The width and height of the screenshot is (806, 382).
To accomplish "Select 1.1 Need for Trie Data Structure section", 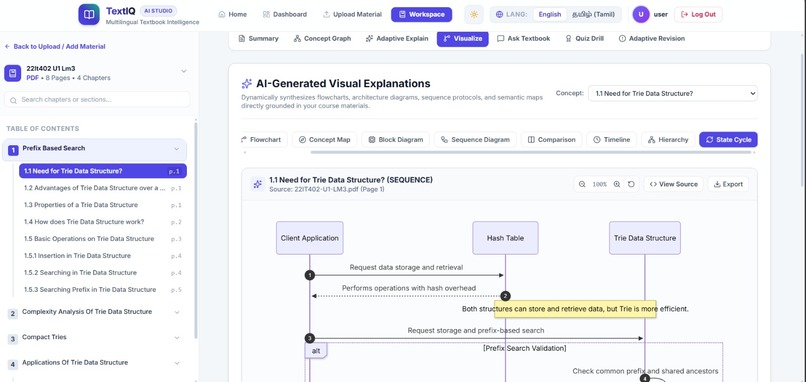I will coord(103,171).
